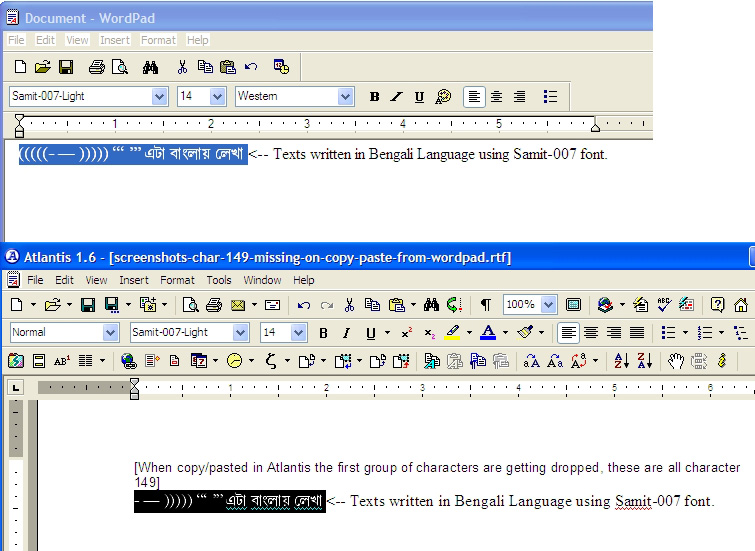The height and width of the screenshot is (551, 755).
Task: Apply blue font color in Atlantis
Action: 488,332
